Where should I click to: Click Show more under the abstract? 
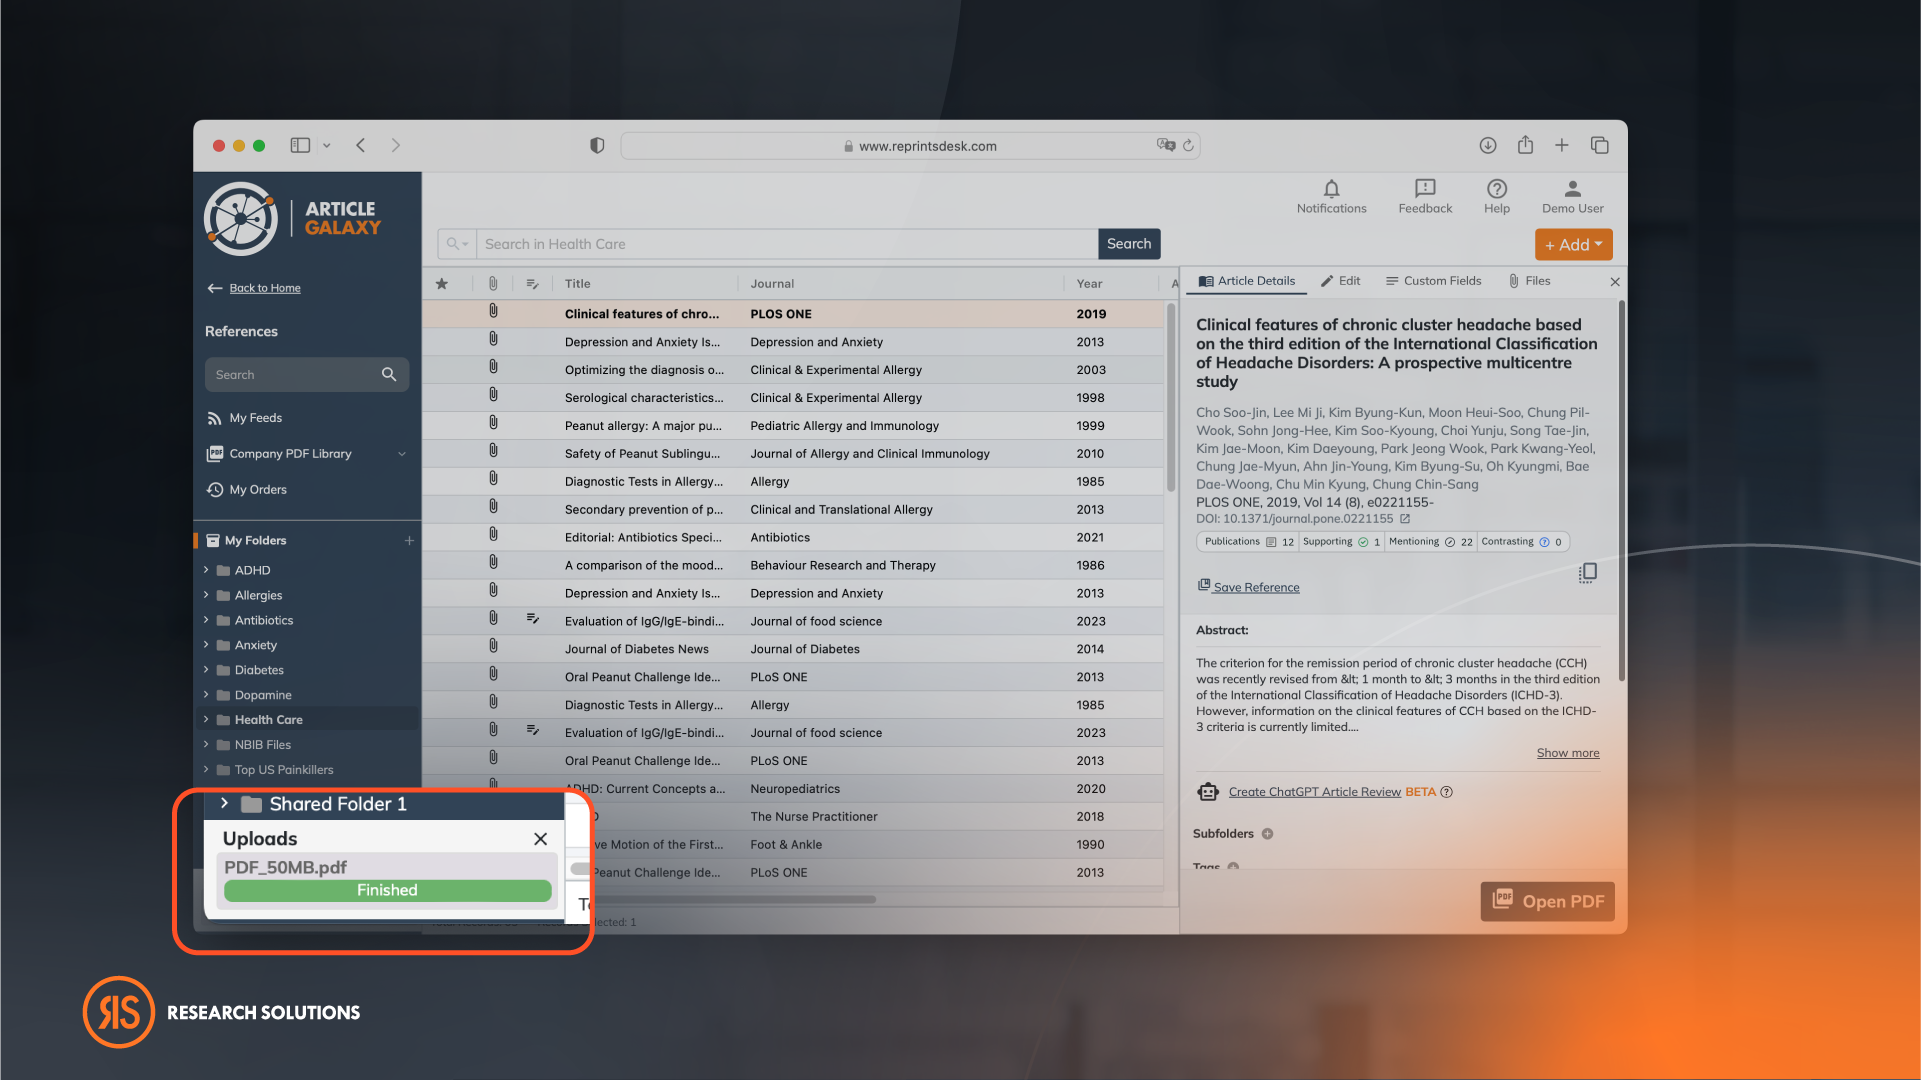pos(1567,753)
